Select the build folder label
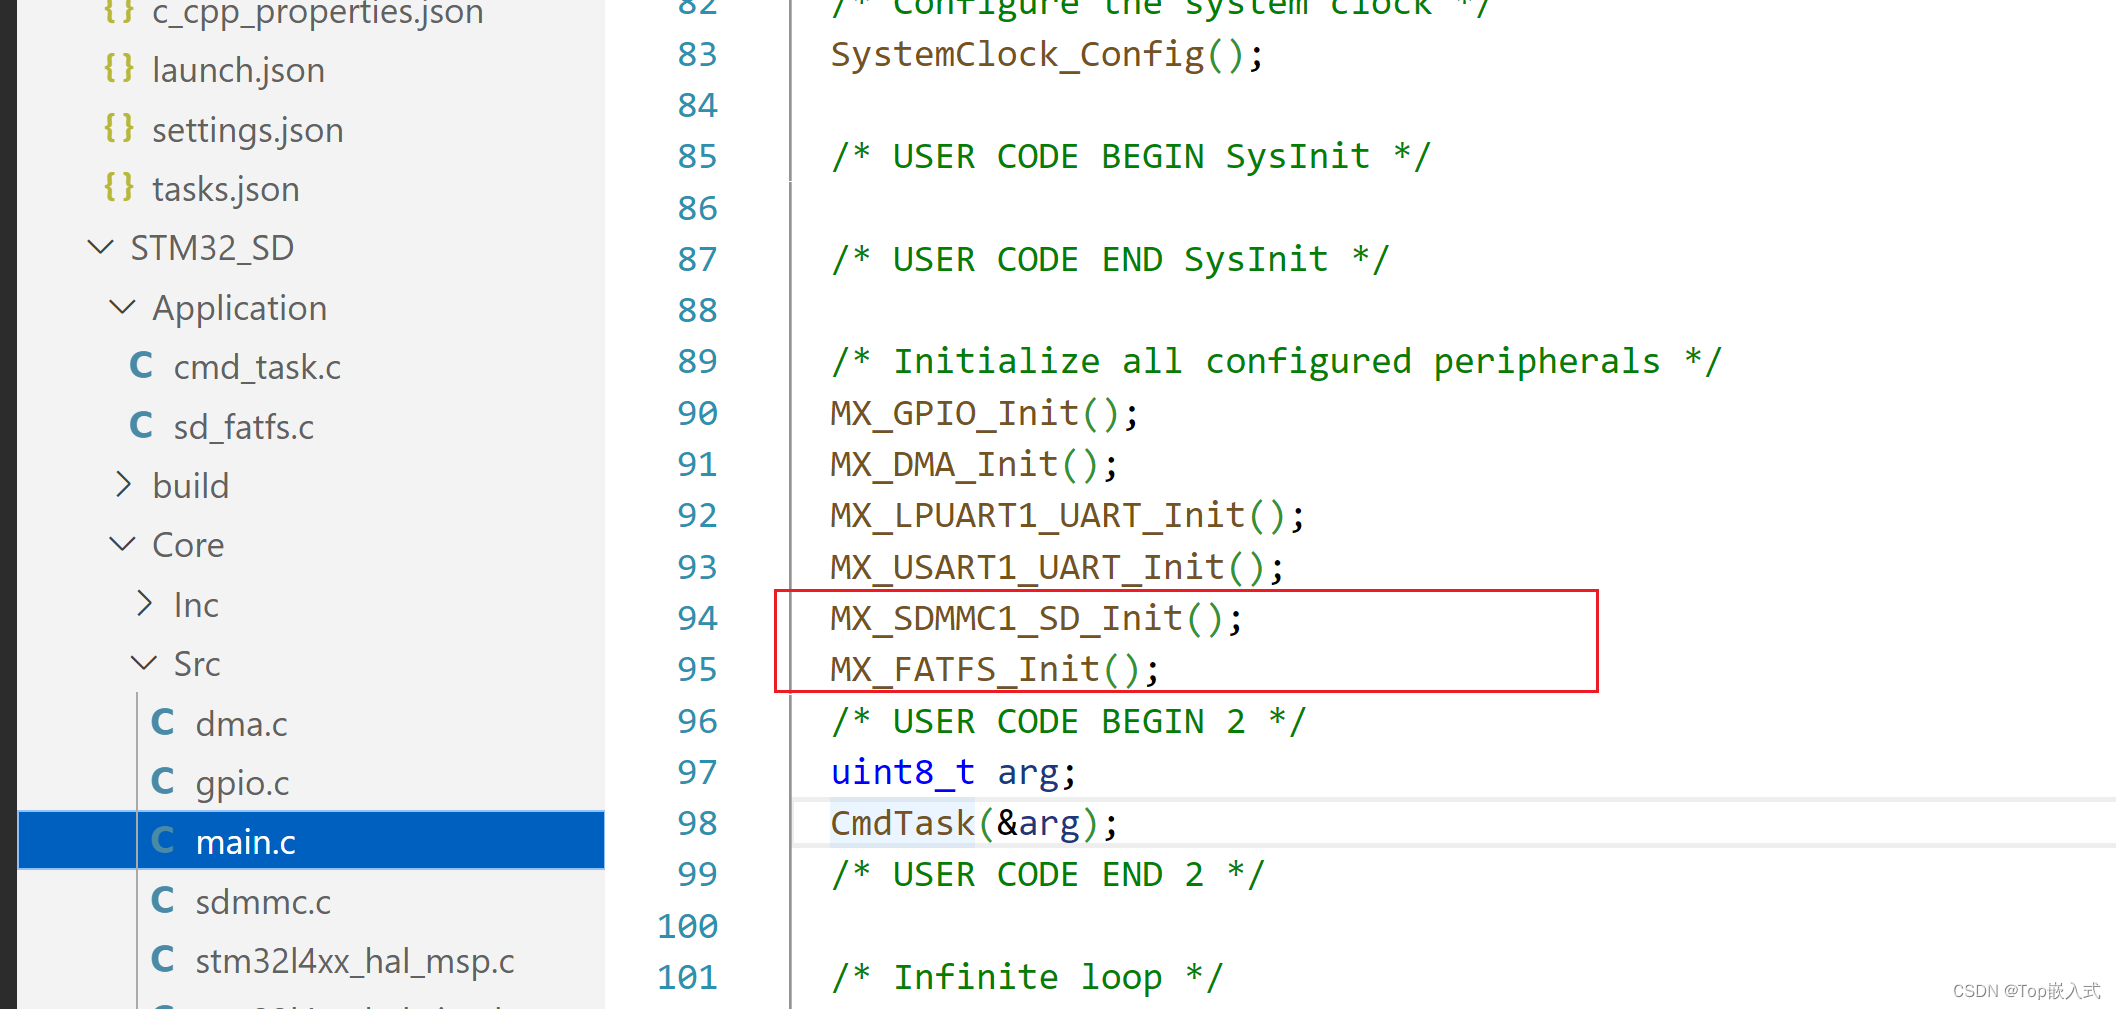2116x1009 pixels. (x=190, y=486)
